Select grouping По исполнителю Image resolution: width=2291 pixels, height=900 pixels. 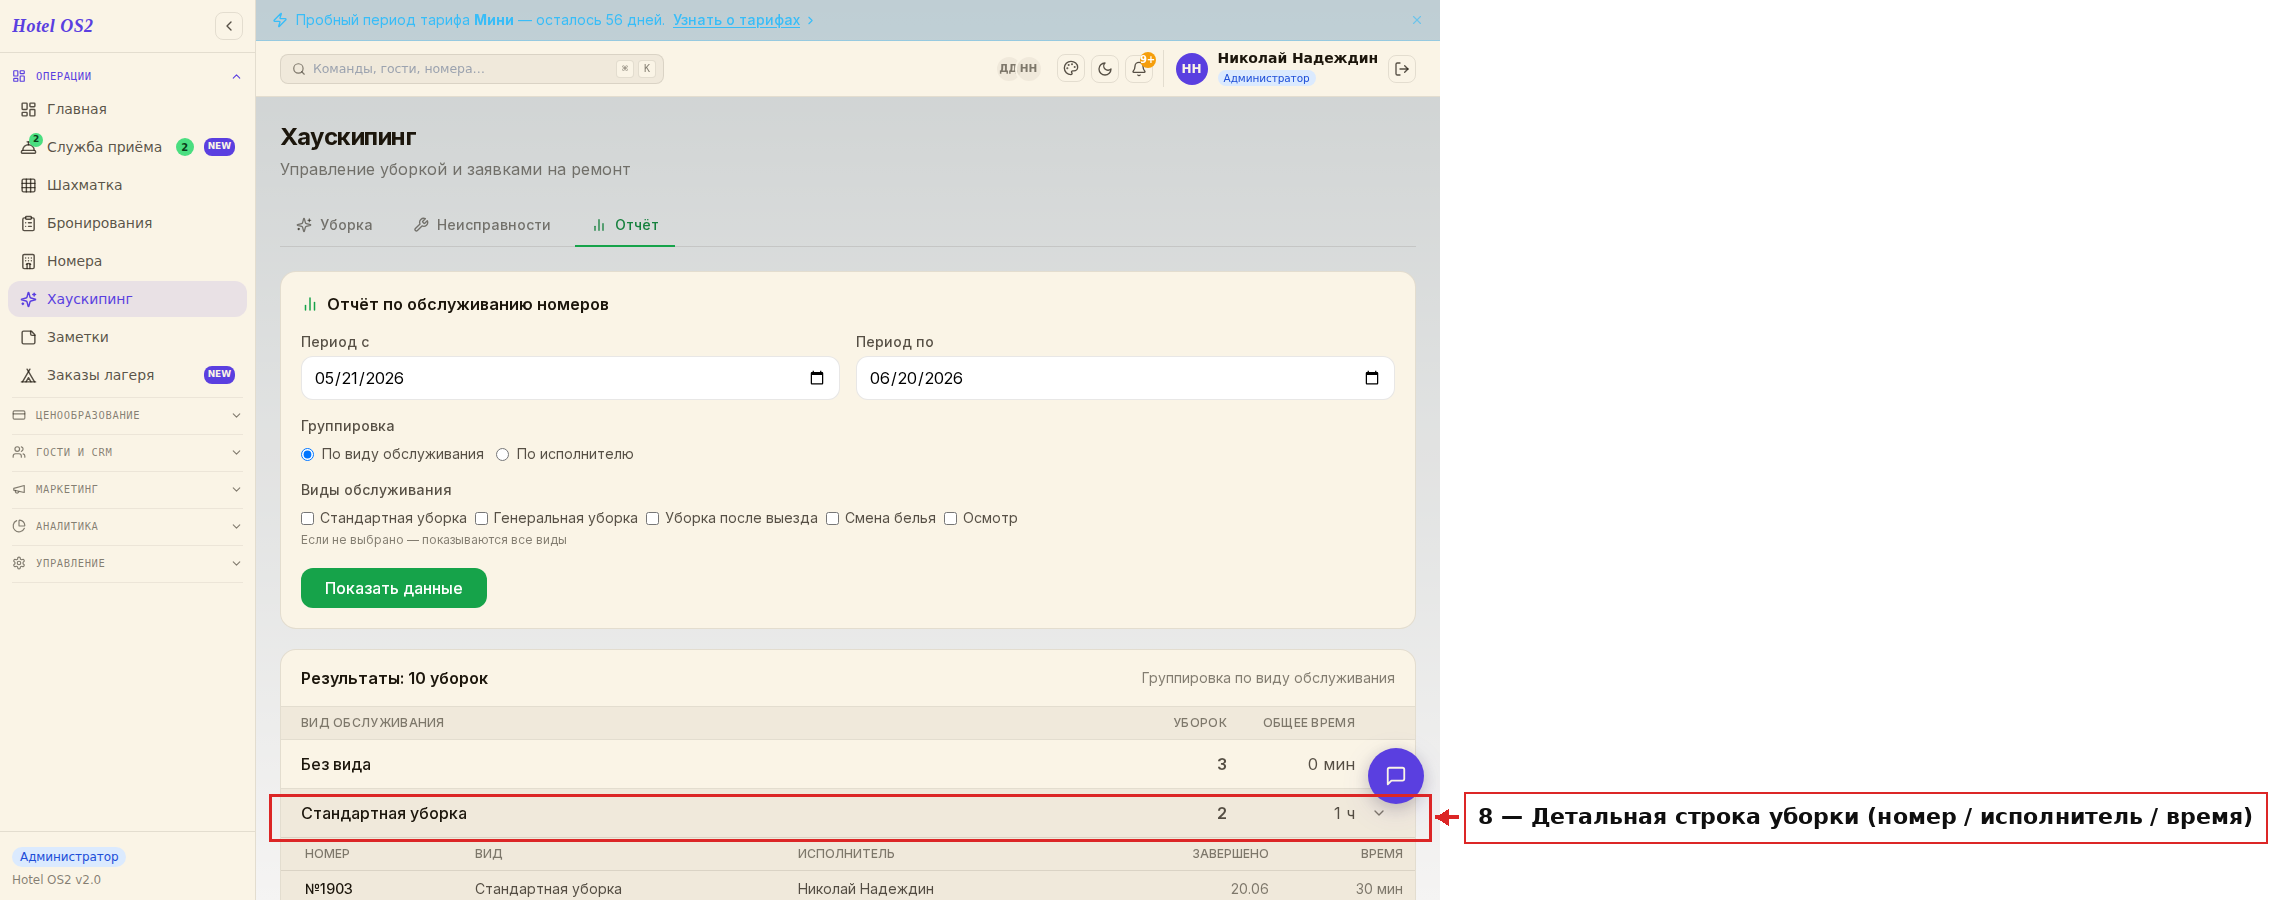(x=503, y=454)
